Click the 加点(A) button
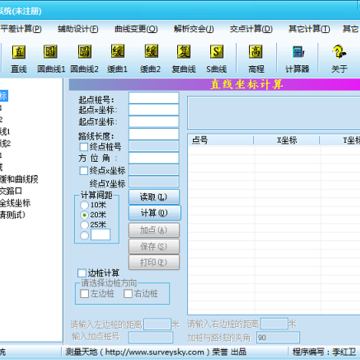 [154, 230]
